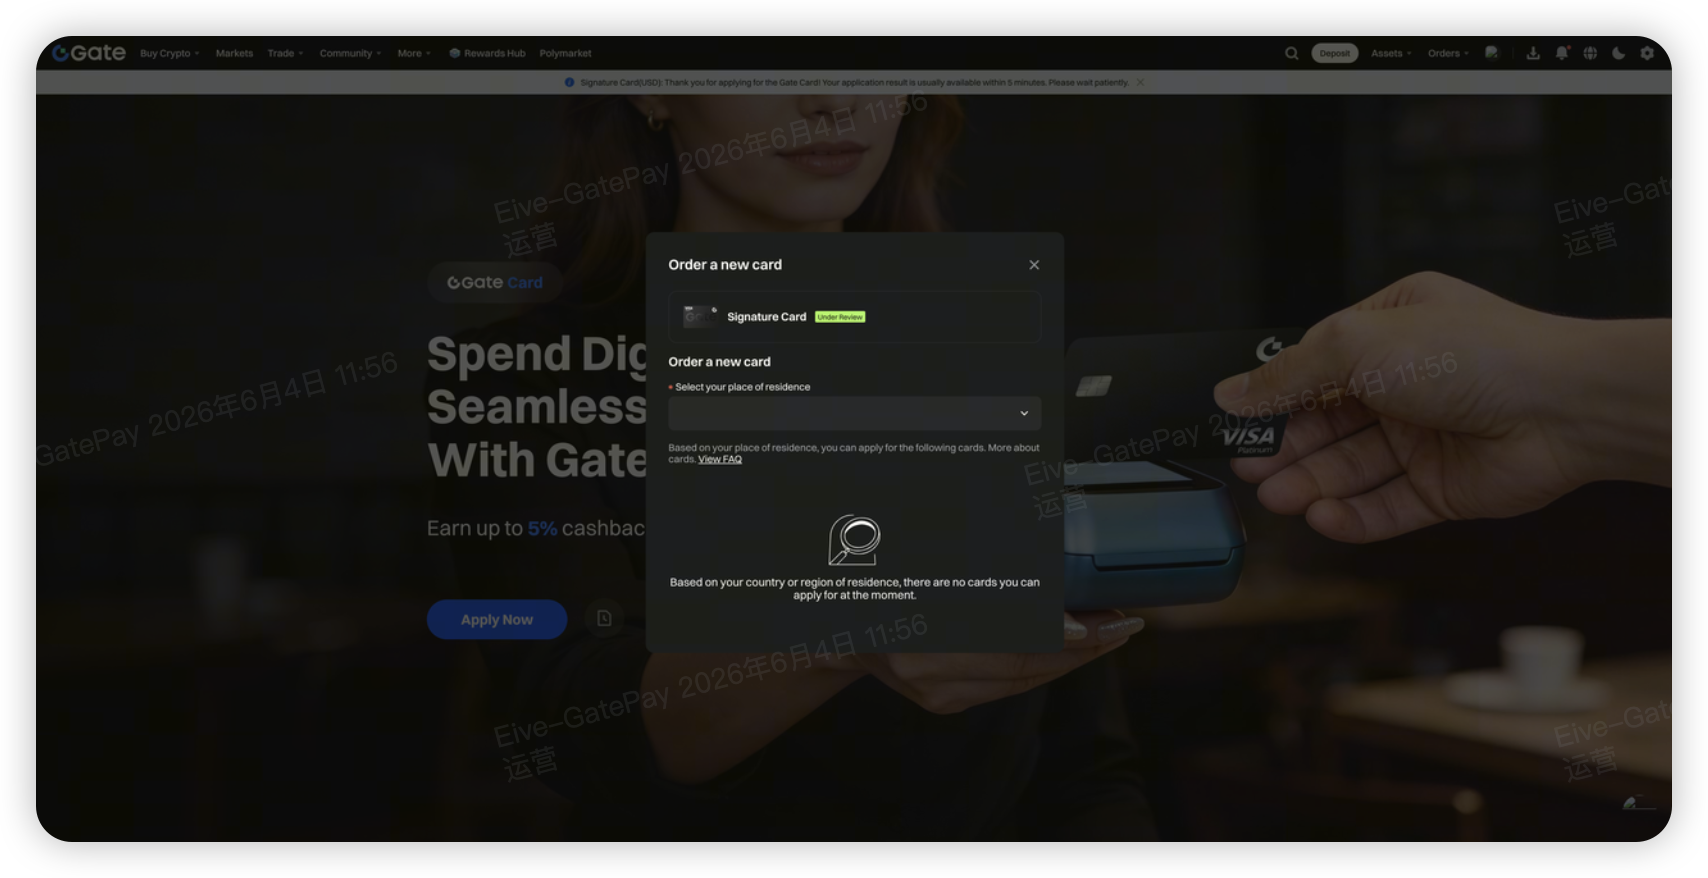Click the Gate Card badge on the banner

click(495, 282)
